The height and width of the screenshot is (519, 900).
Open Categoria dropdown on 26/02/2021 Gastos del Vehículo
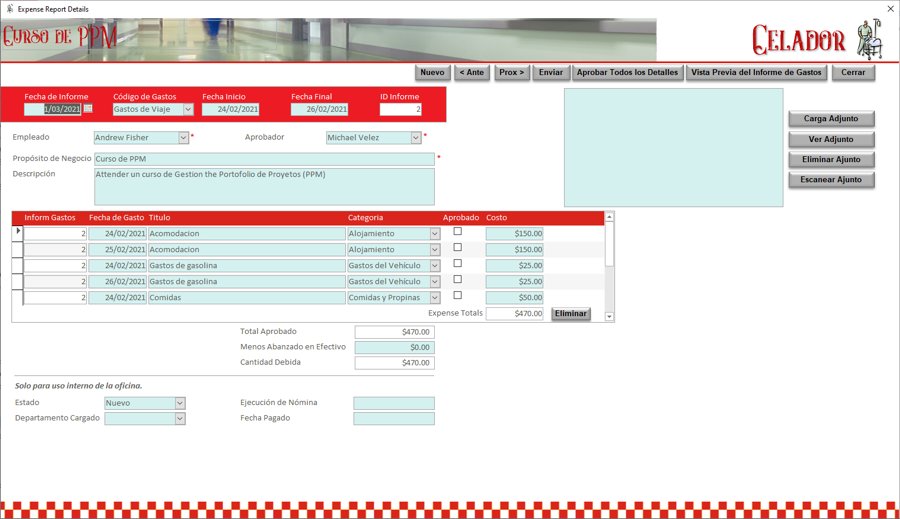(x=435, y=282)
